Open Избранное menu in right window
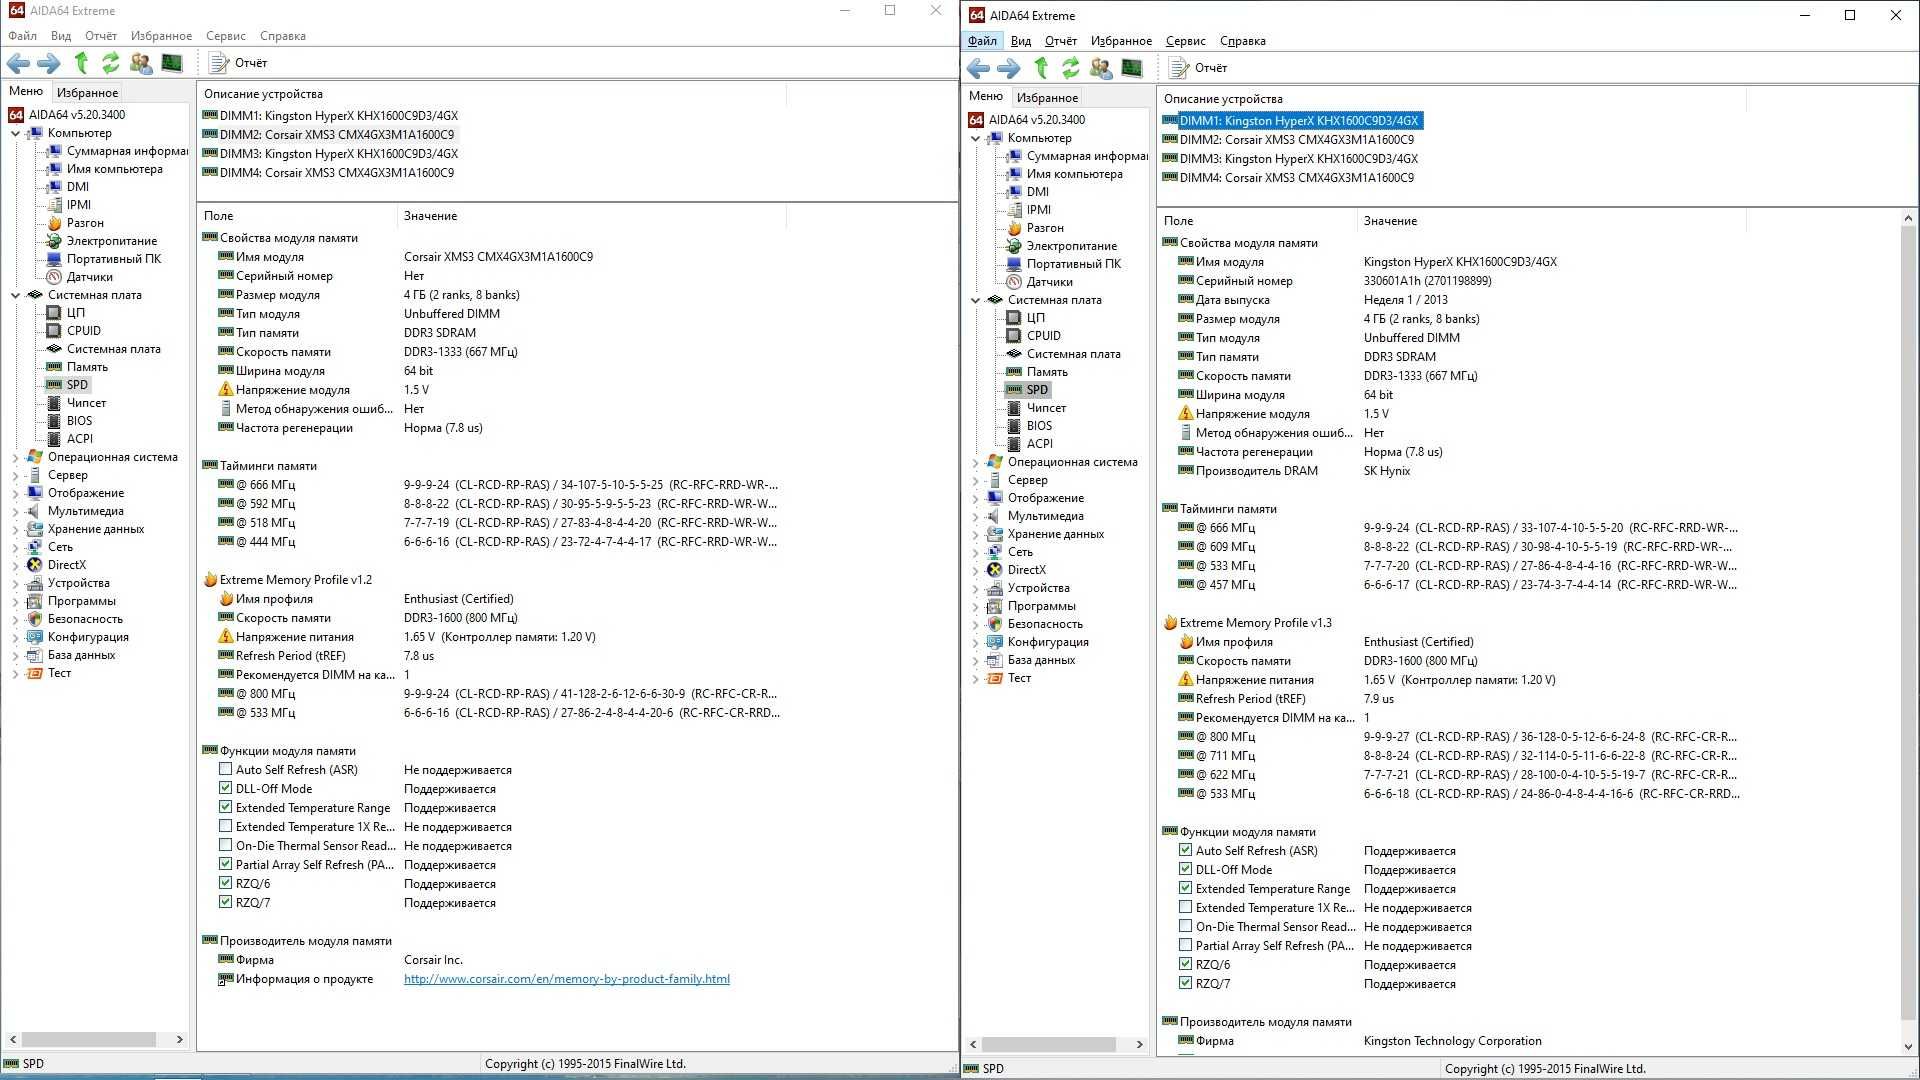Viewport: 1920px width, 1080px height. coord(1121,41)
